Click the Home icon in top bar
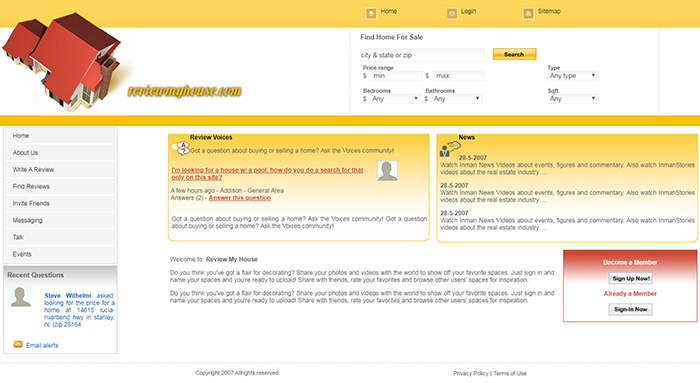The height and width of the screenshot is (383, 700). coord(371,13)
